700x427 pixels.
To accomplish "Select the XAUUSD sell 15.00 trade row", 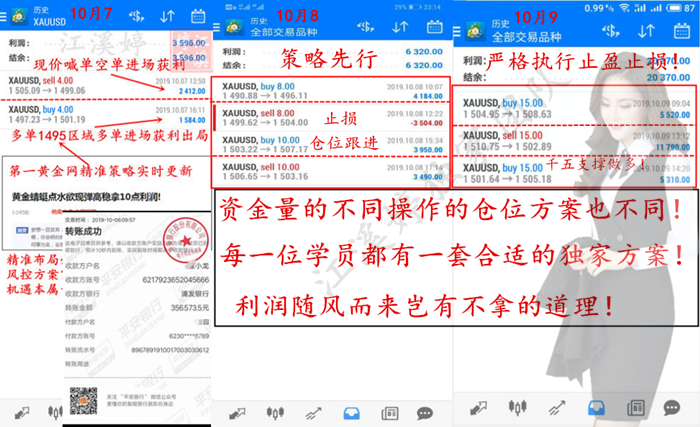I will [575, 141].
